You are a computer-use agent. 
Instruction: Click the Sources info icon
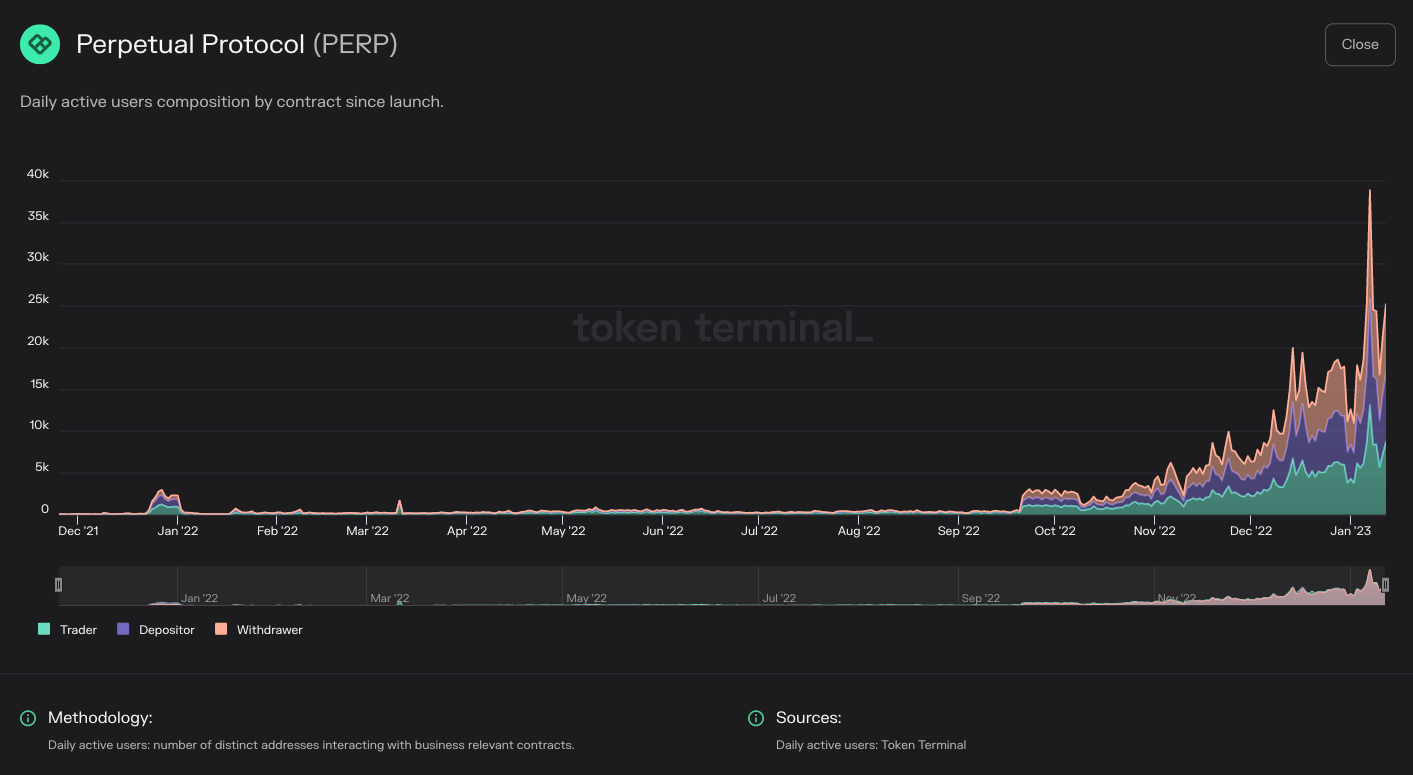click(757, 718)
